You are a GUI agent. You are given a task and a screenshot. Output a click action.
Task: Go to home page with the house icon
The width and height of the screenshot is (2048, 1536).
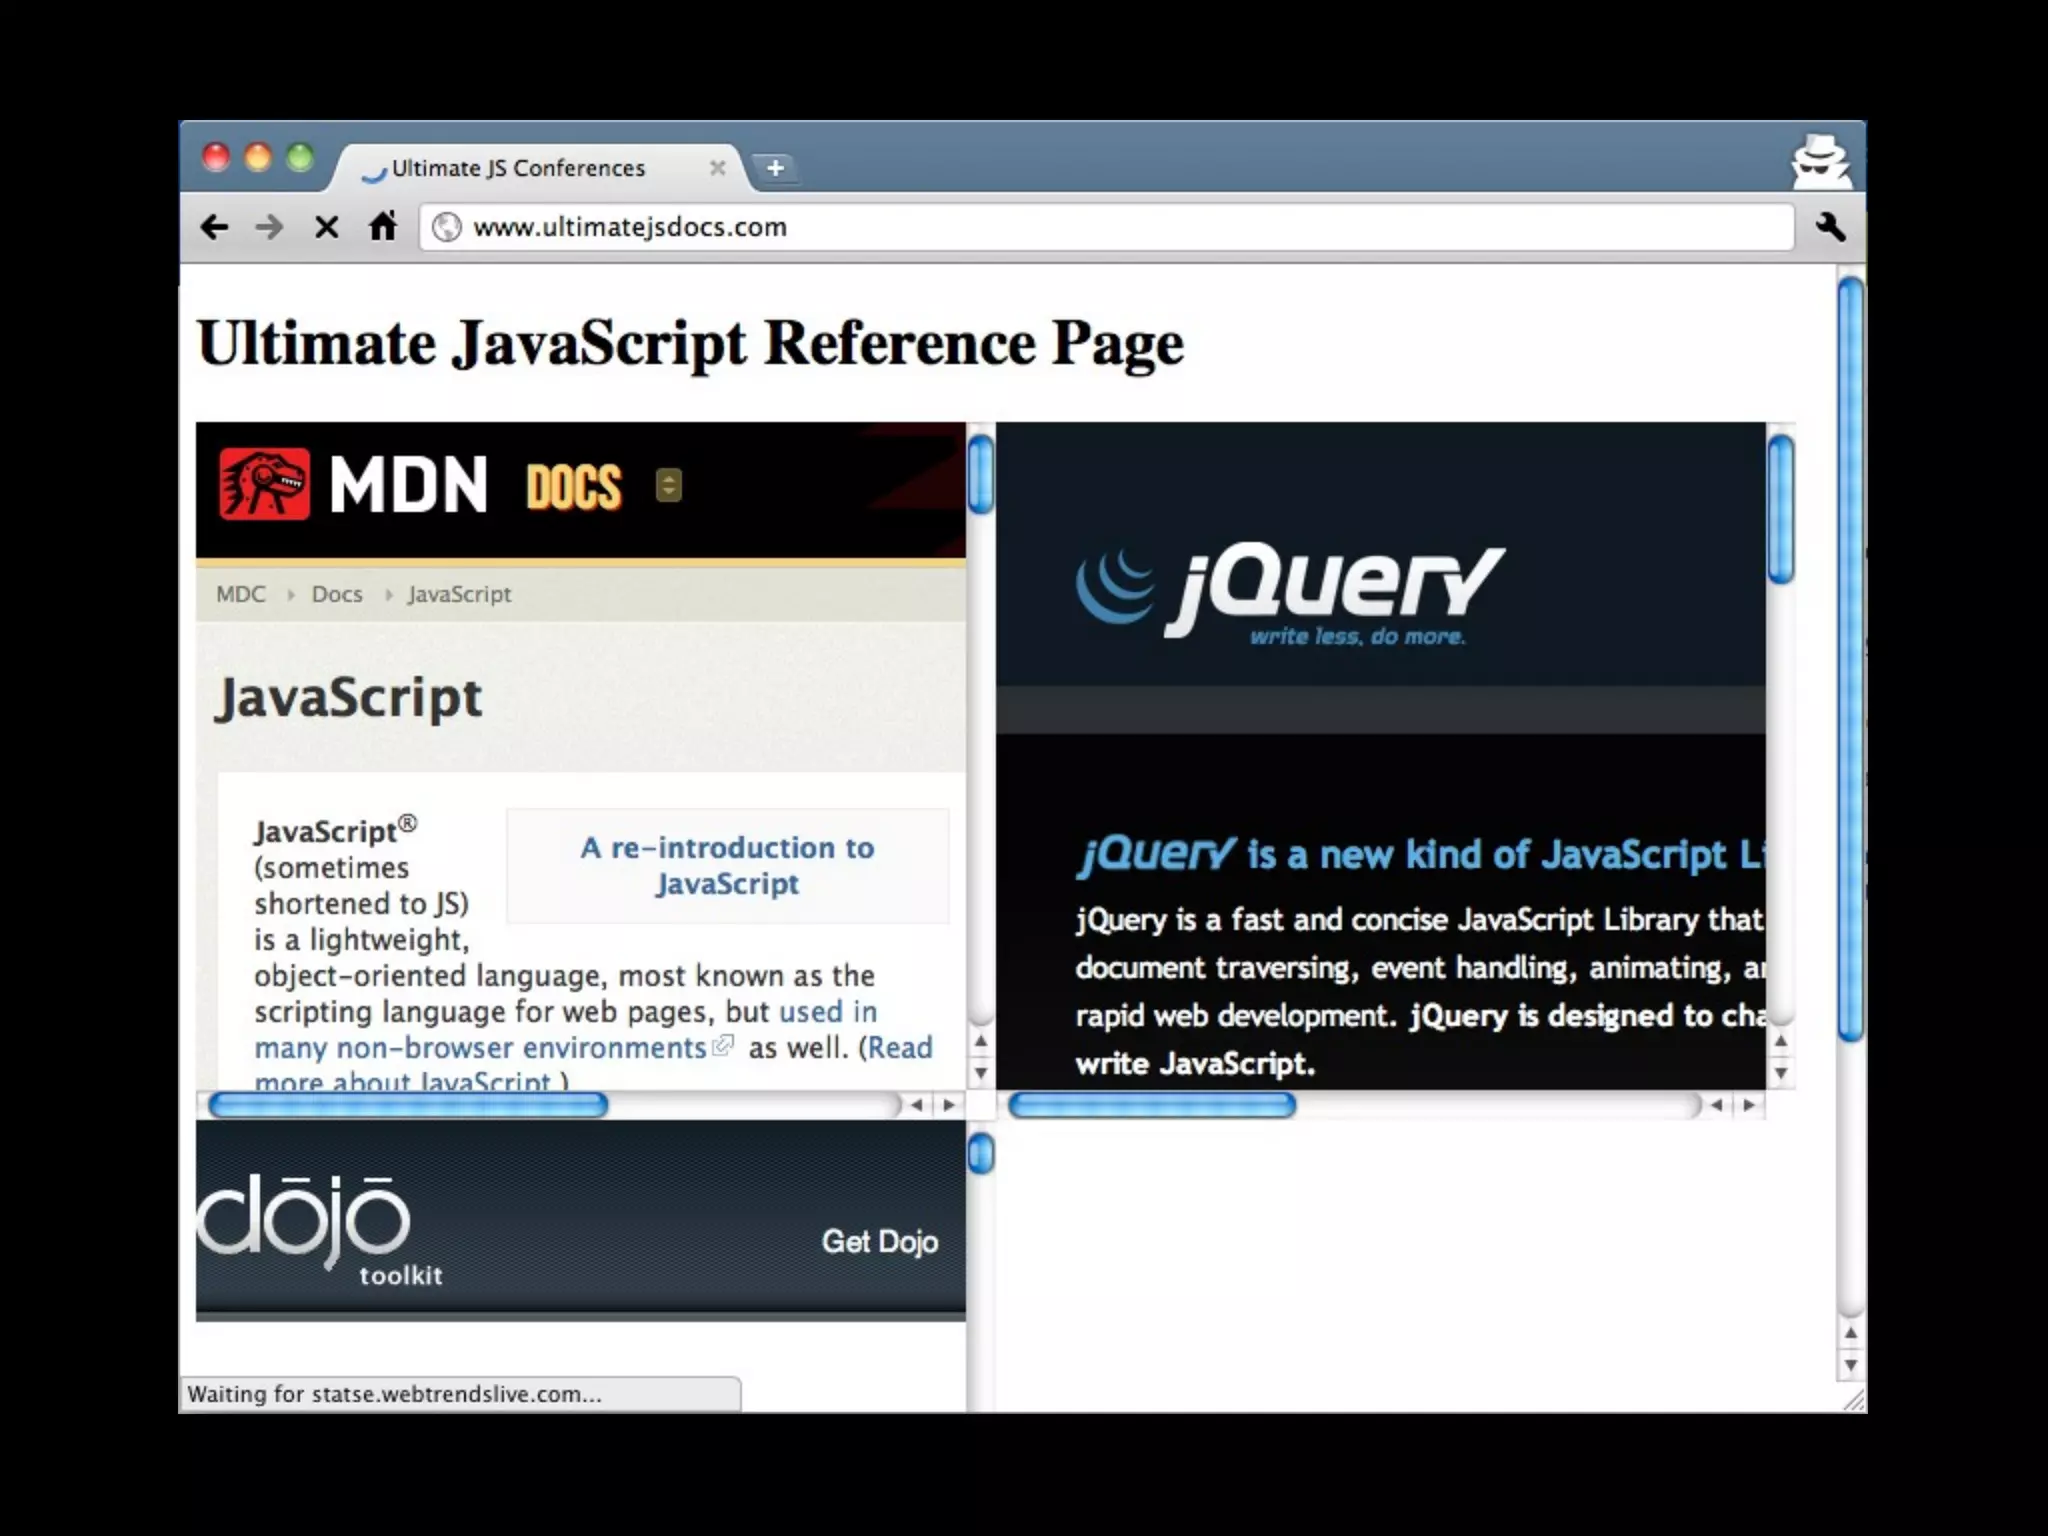point(383,227)
